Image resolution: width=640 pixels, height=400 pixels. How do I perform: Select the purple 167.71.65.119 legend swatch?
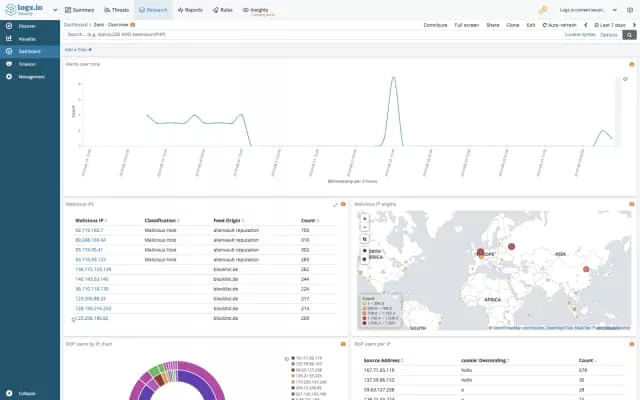coord(291,357)
